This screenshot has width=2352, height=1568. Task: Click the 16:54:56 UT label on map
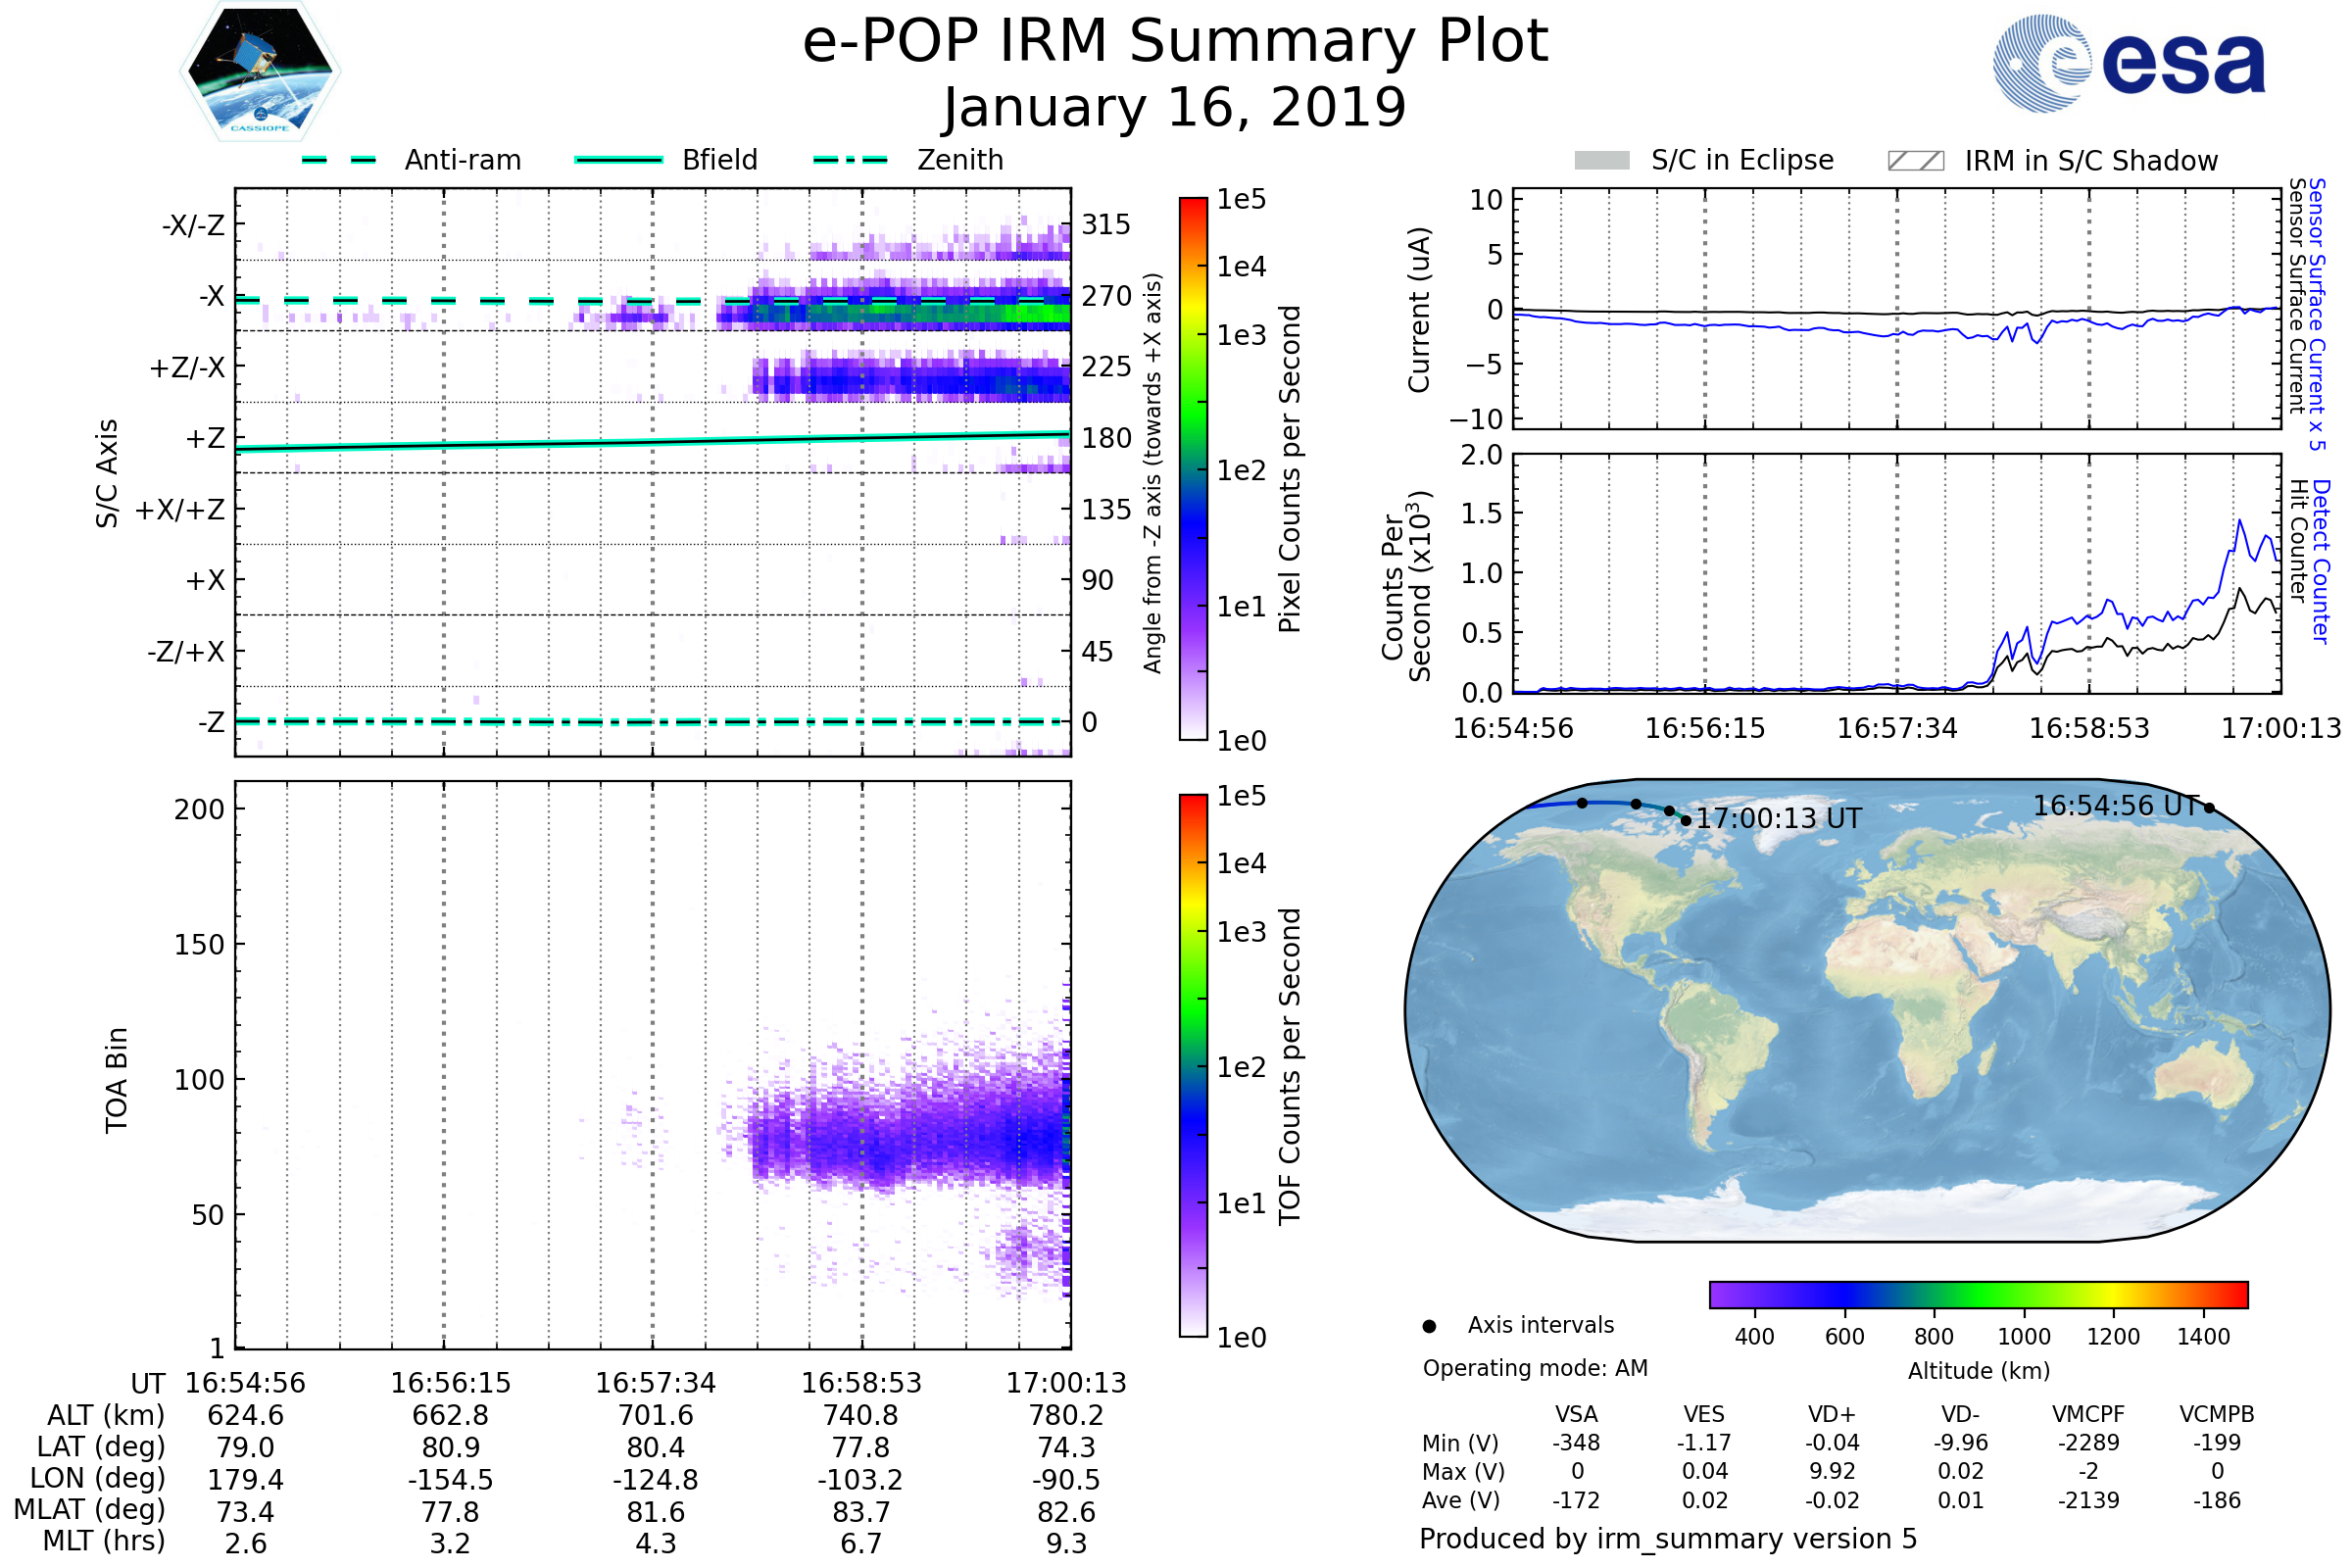click(2116, 806)
